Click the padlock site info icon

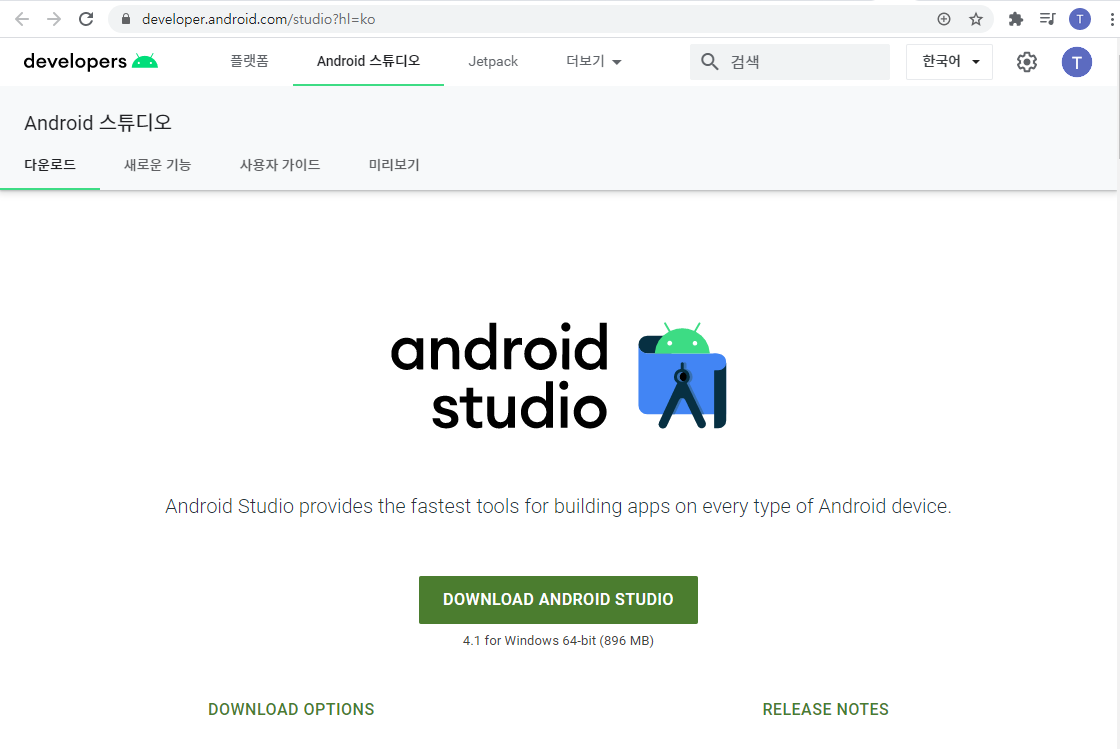coord(126,19)
